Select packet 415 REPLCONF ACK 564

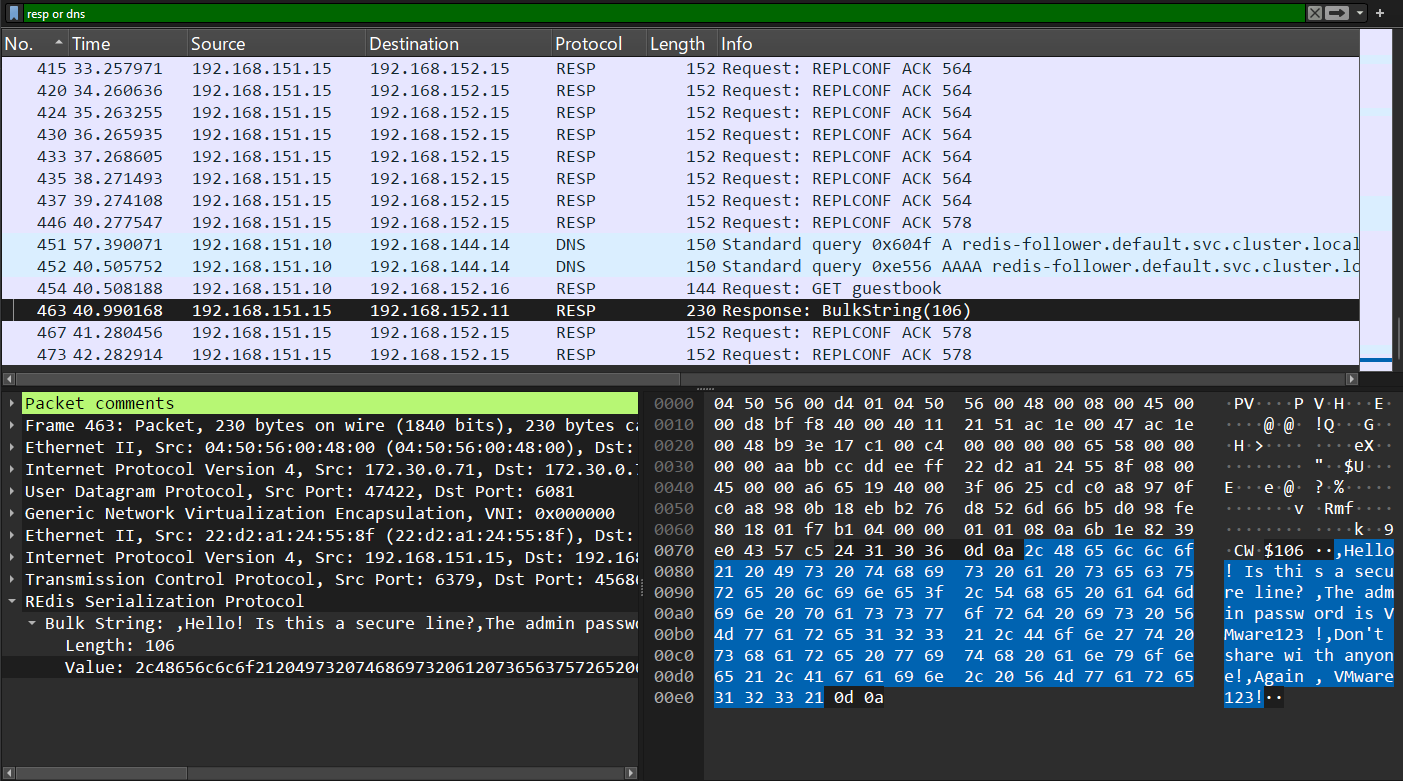point(680,69)
